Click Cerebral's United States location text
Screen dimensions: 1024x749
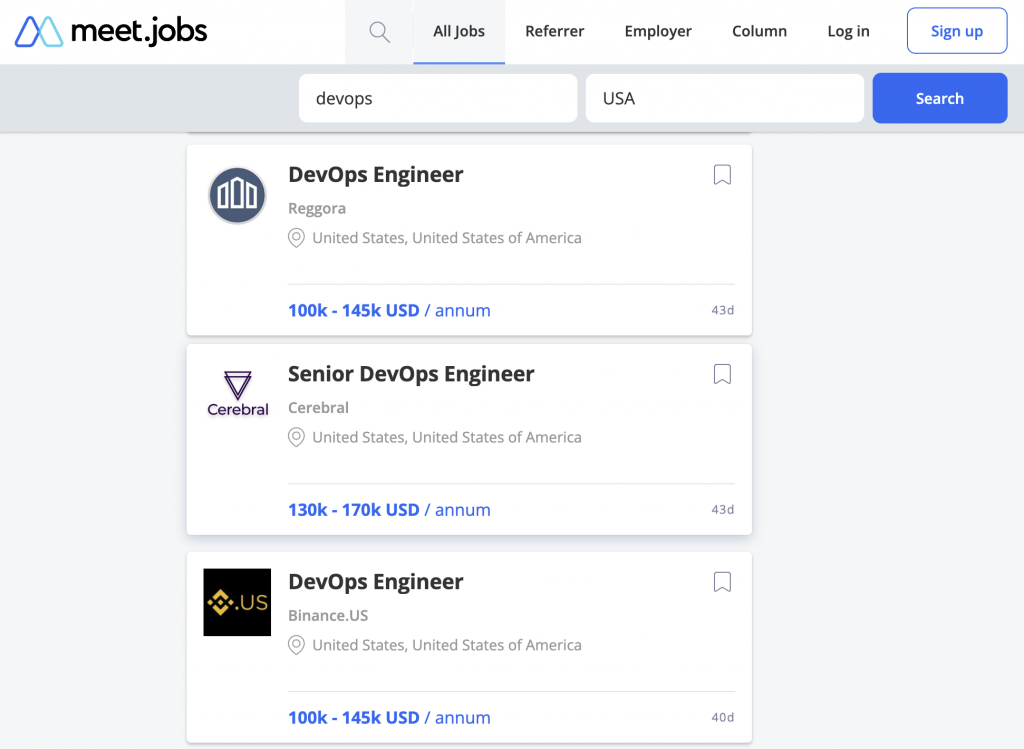pyautogui.click(x=447, y=437)
